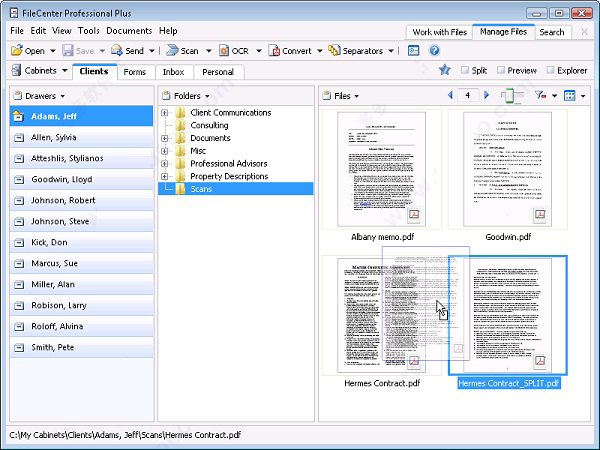600x450 pixels.
Task: Click the Separators toolbar icon
Action: (x=333, y=51)
